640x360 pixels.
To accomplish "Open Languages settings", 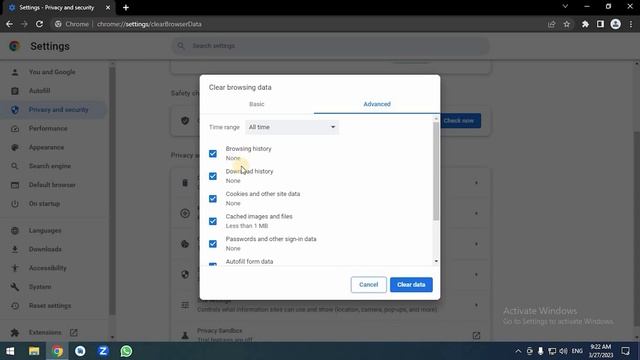I will point(45,230).
